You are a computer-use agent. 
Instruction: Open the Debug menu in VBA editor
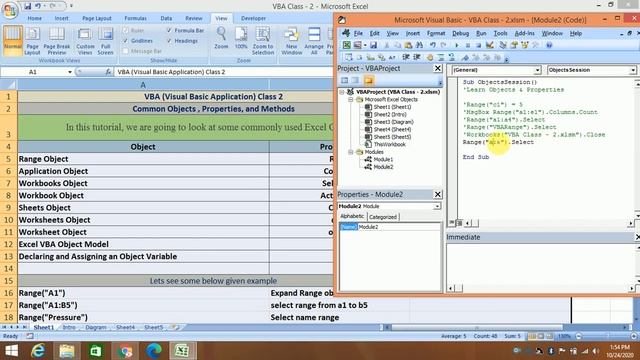[x=460, y=33]
